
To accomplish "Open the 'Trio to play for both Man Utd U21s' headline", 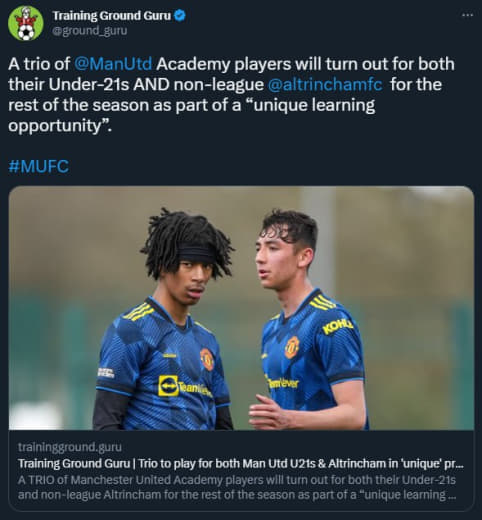I will pos(241,464).
